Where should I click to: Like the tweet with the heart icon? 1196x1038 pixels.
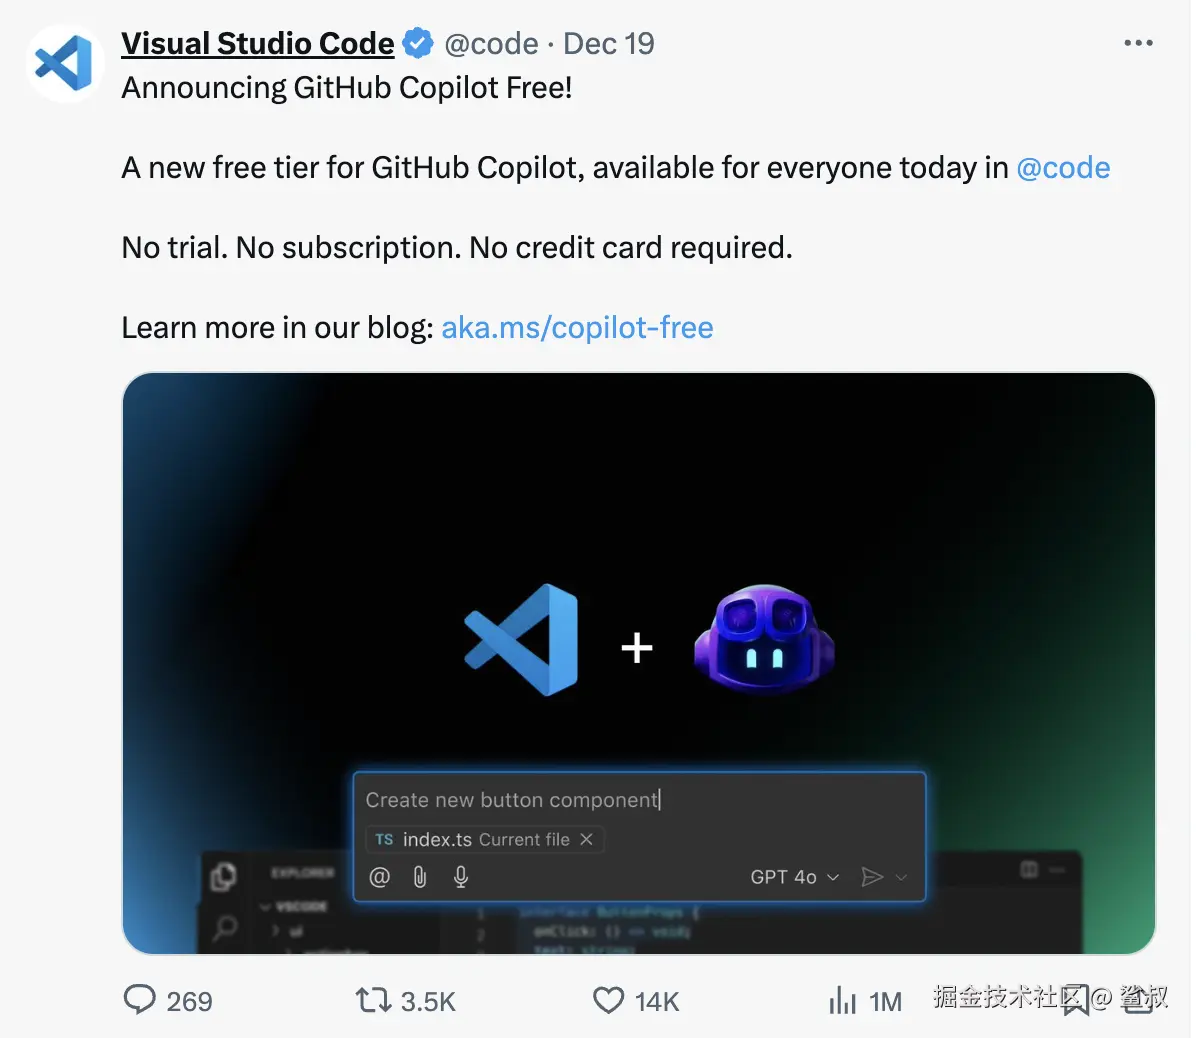point(608,1000)
